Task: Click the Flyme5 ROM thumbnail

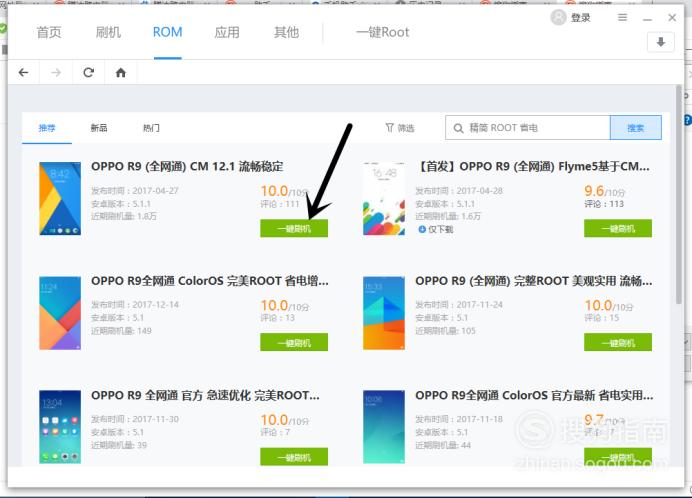Action: tap(384, 199)
